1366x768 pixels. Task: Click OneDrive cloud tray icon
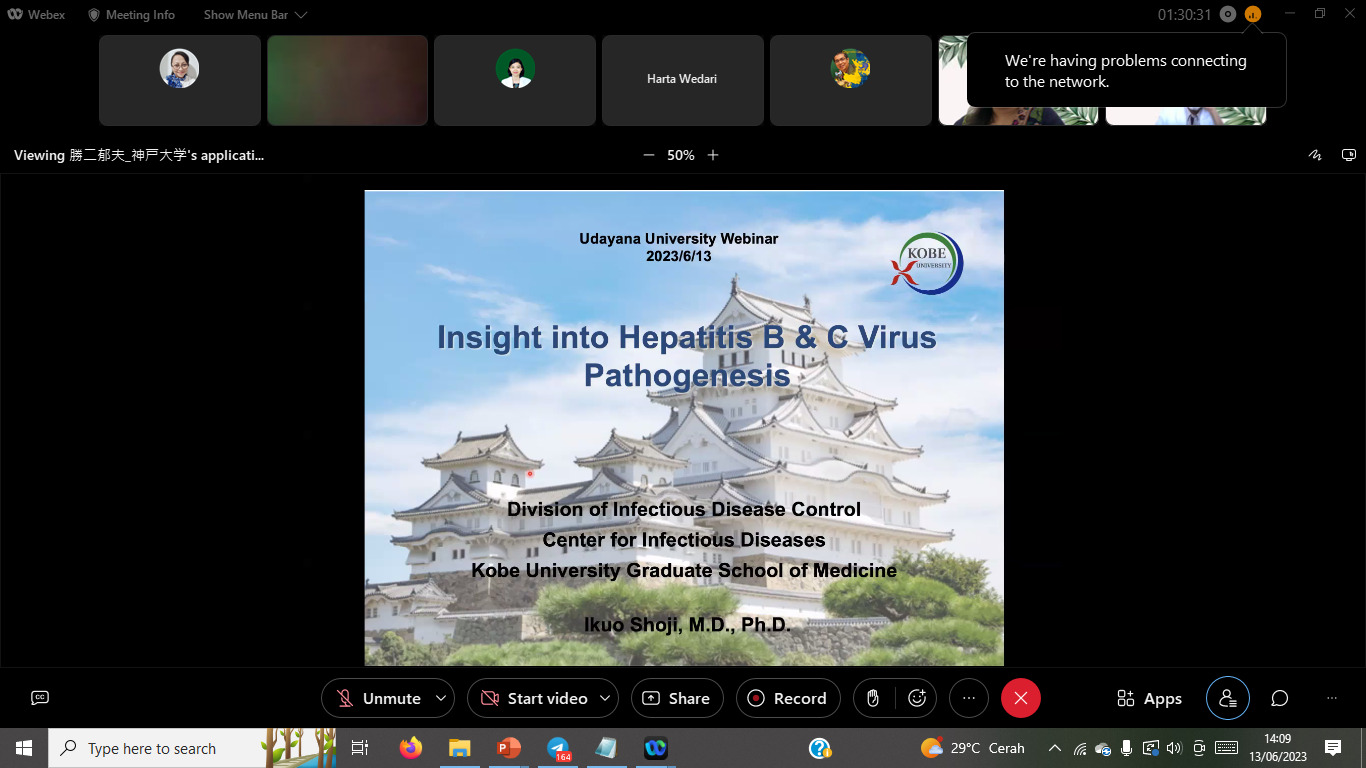tap(1104, 748)
